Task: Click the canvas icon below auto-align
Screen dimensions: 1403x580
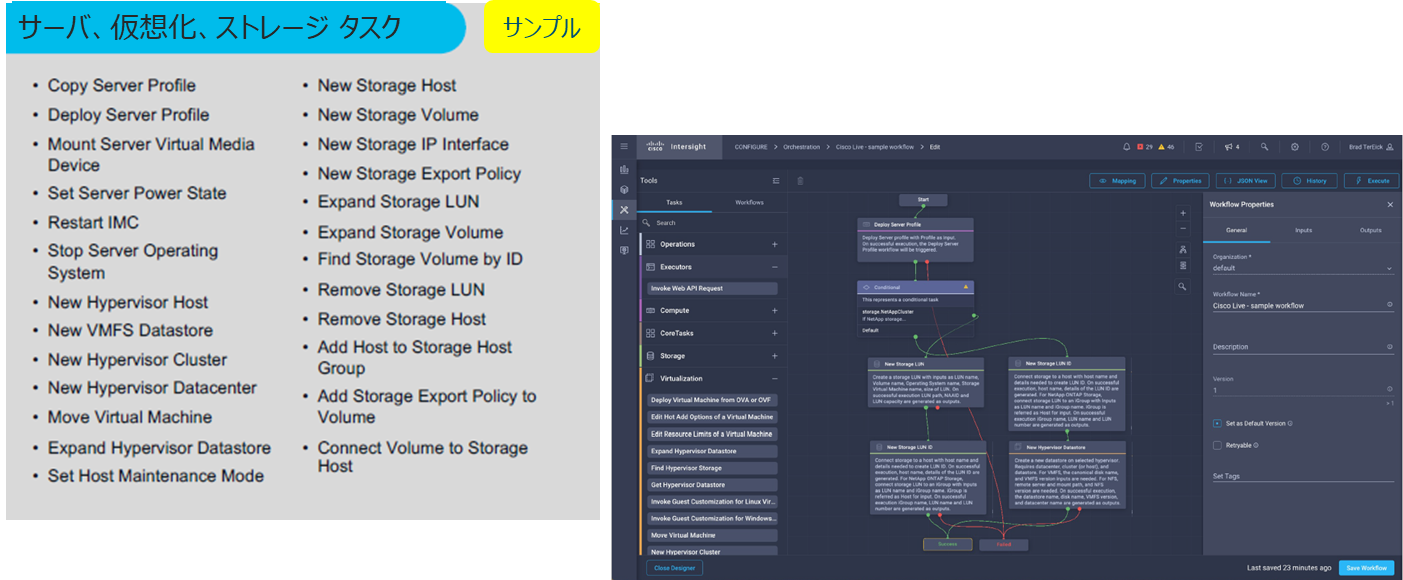Action: (1183, 266)
